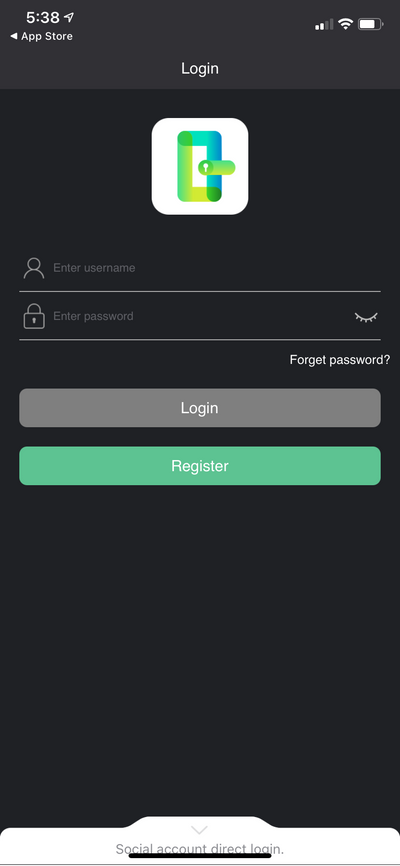400x866 pixels.
Task: Tap the 5:38 clock in status bar
Action: [x=43, y=18]
